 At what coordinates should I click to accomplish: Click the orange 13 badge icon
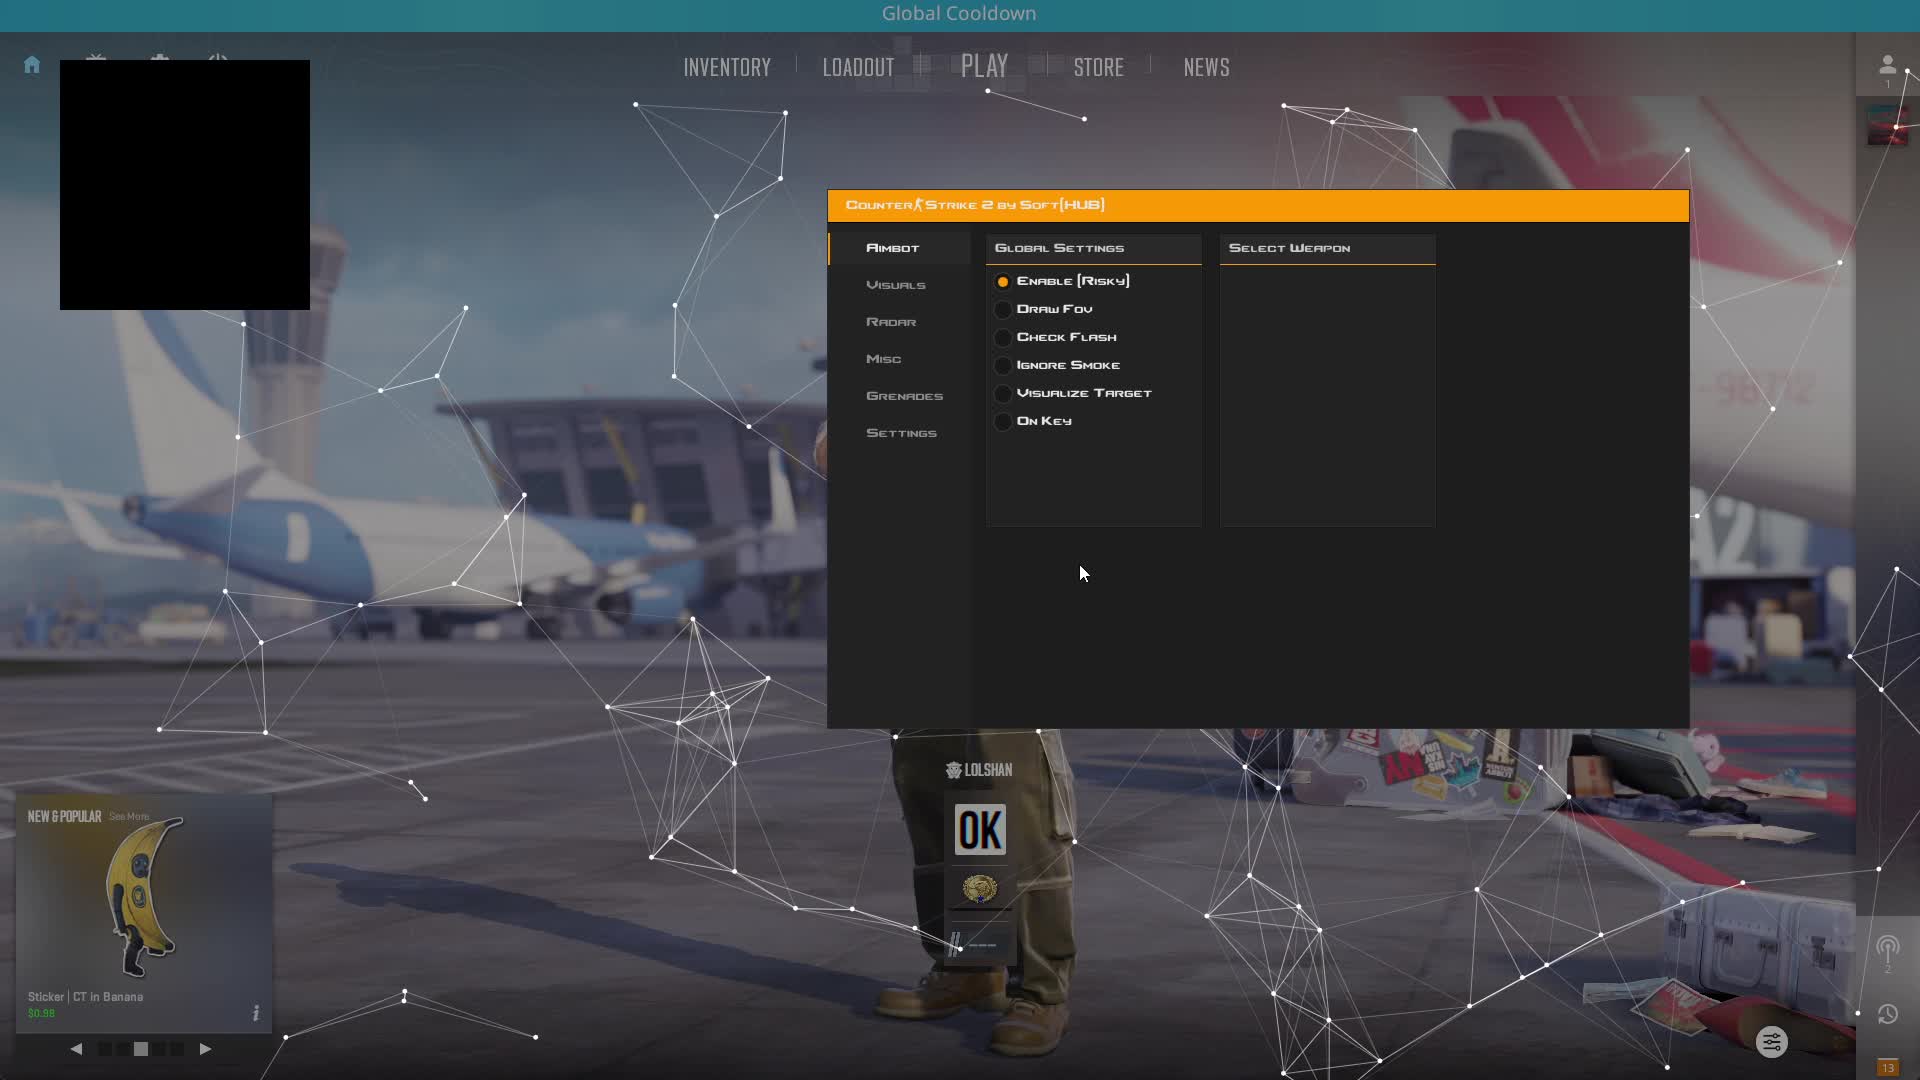[x=1887, y=1068]
